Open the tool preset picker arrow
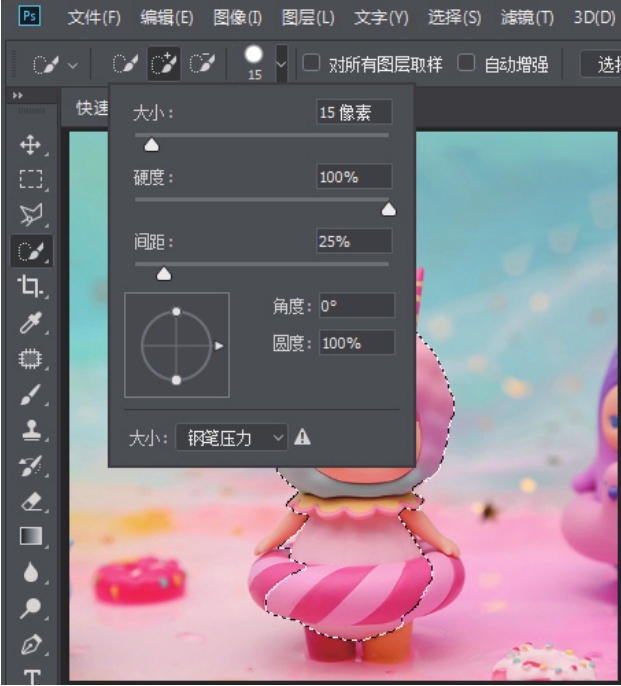The image size is (621, 686). pyautogui.click(x=73, y=66)
